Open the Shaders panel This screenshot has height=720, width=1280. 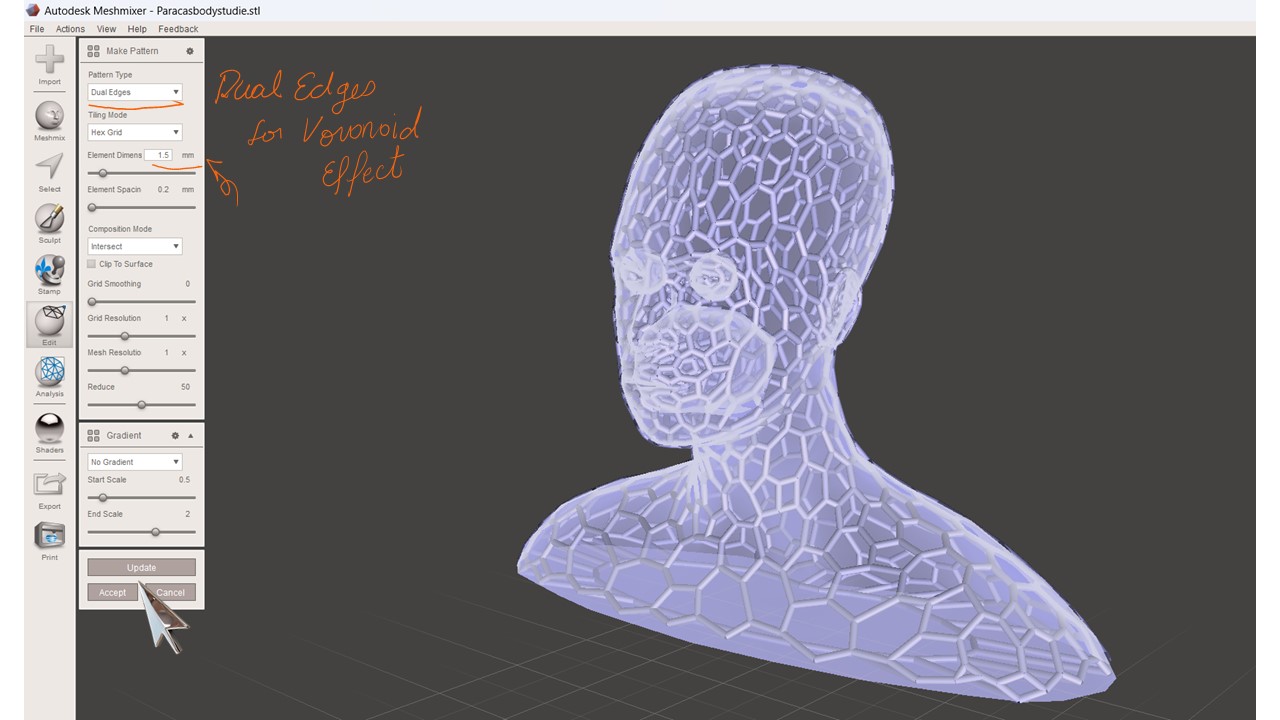pos(49,434)
